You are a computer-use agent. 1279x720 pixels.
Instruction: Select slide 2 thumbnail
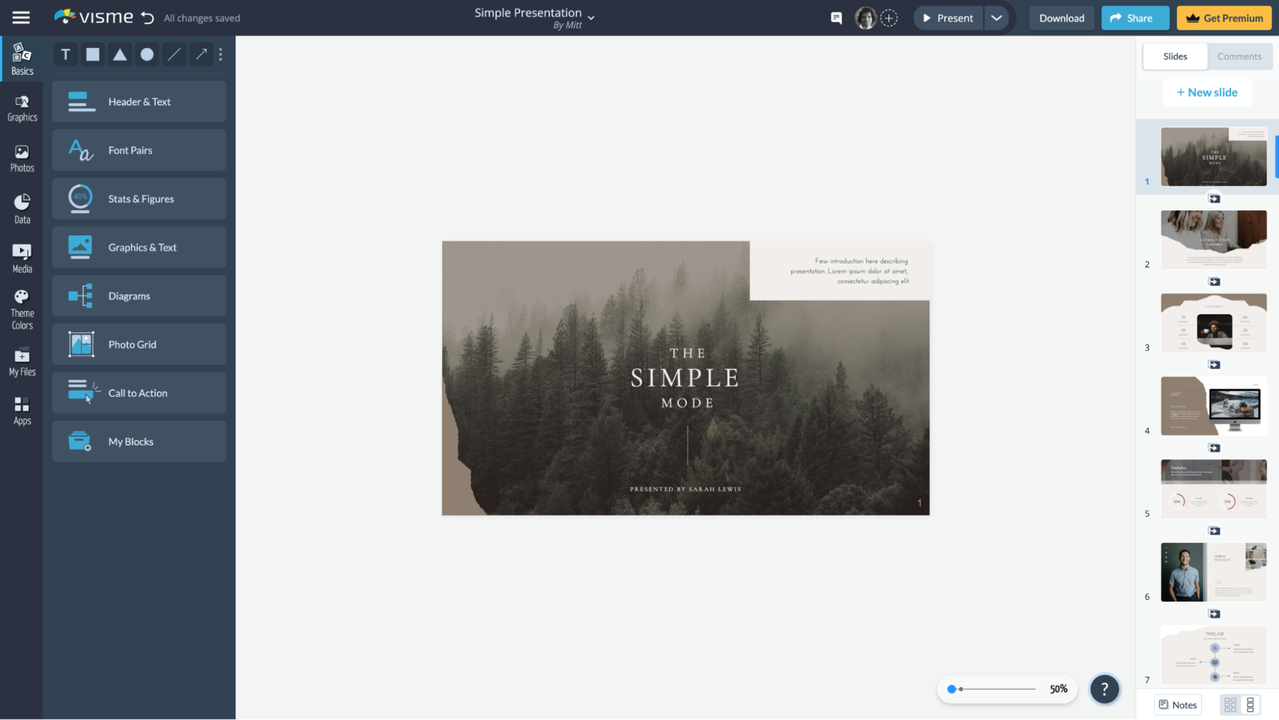click(x=1214, y=239)
